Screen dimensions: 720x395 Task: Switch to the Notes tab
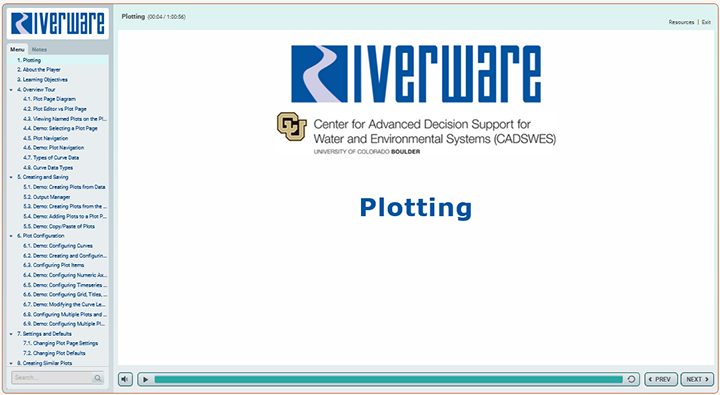39,49
